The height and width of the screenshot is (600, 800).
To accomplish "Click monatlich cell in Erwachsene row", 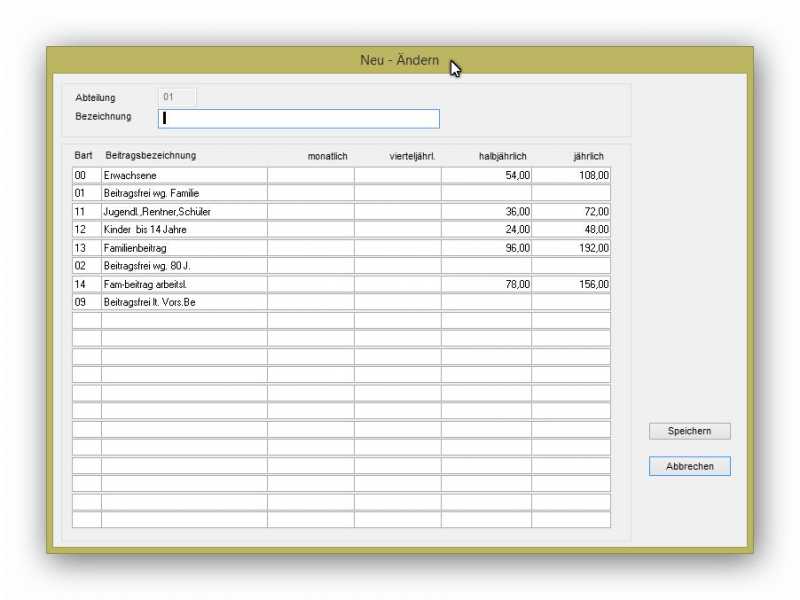I will coord(310,175).
